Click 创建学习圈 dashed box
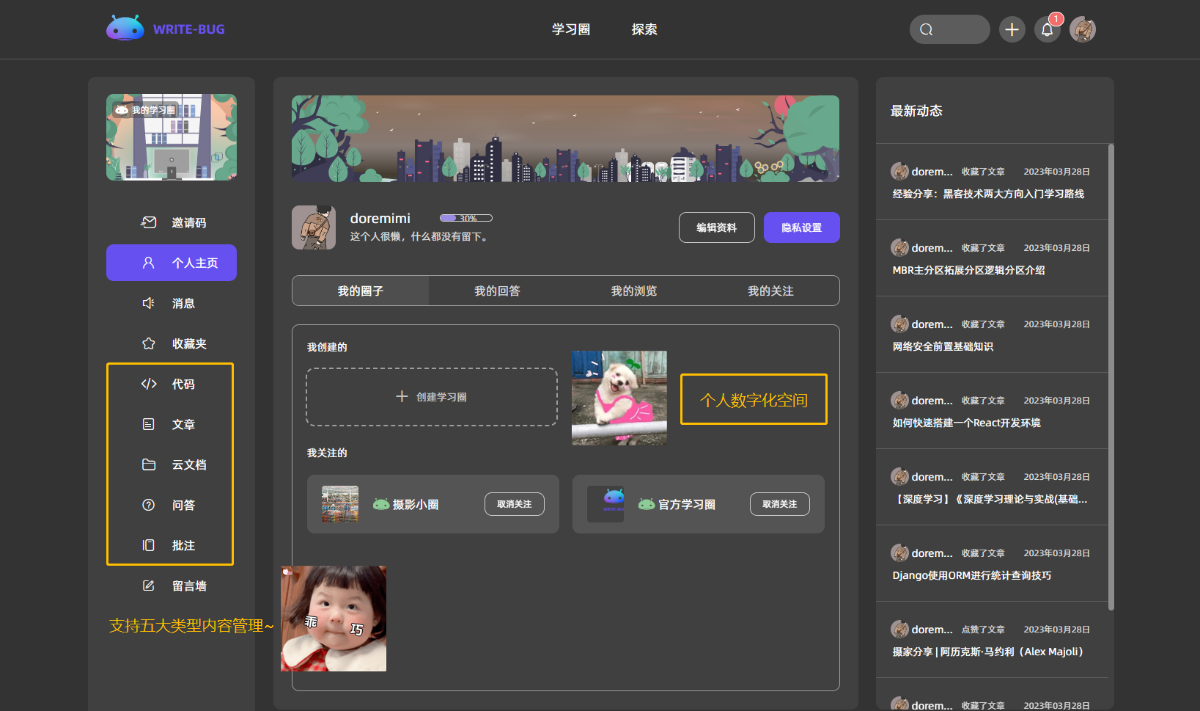The image size is (1200, 711). click(x=432, y=397)
